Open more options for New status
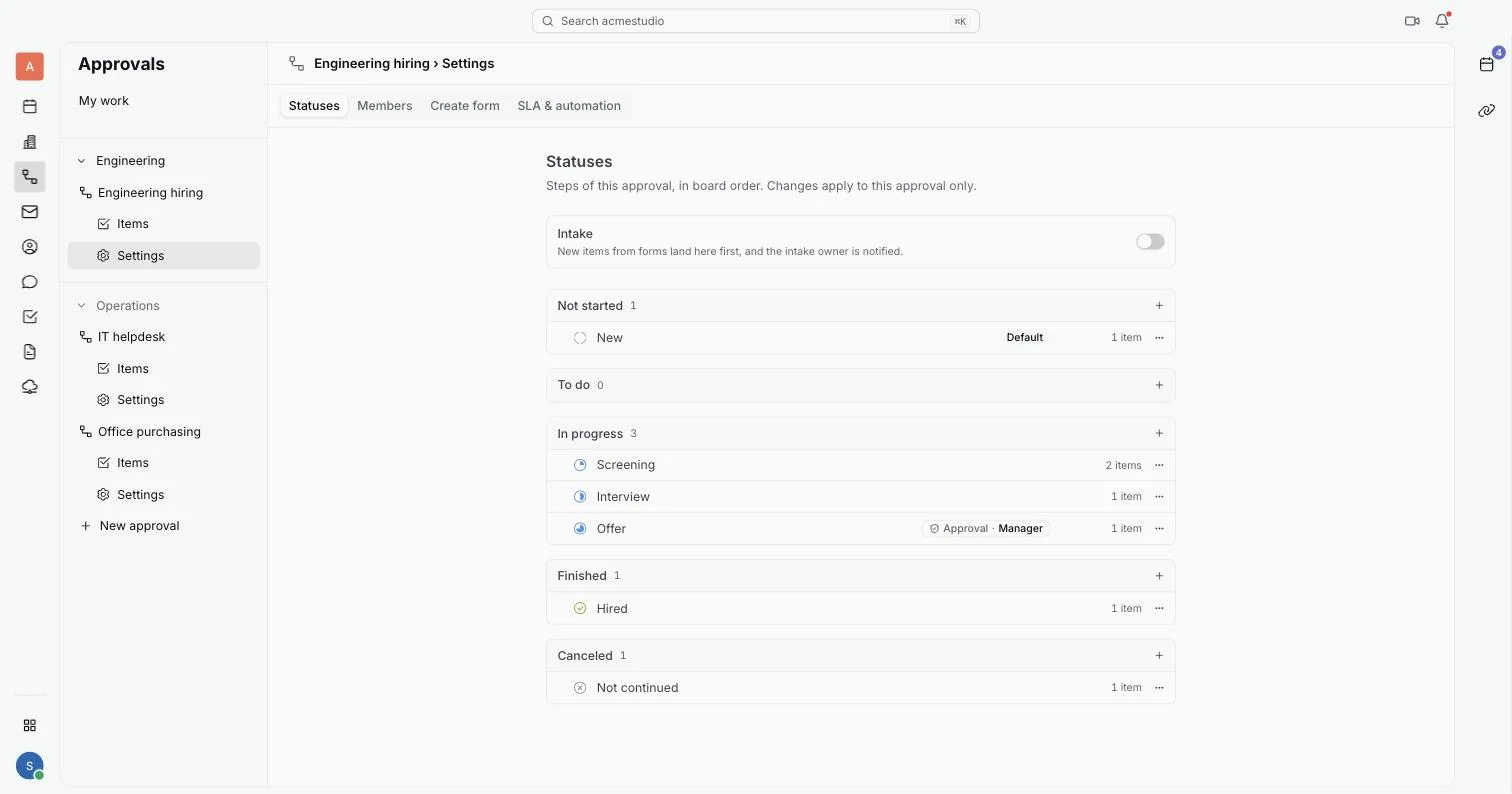 (1159, 338)
